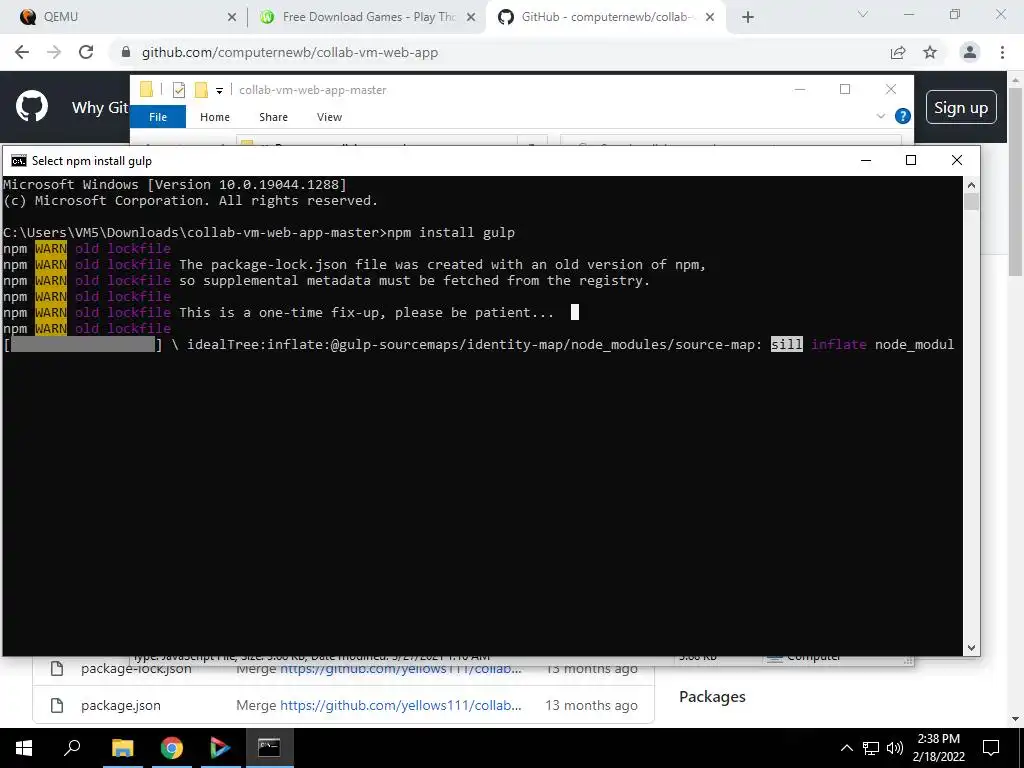This screenshot has height=768, width=1024.
Task: Switch to the QEMU browser tab
Action: click(124, 17)
